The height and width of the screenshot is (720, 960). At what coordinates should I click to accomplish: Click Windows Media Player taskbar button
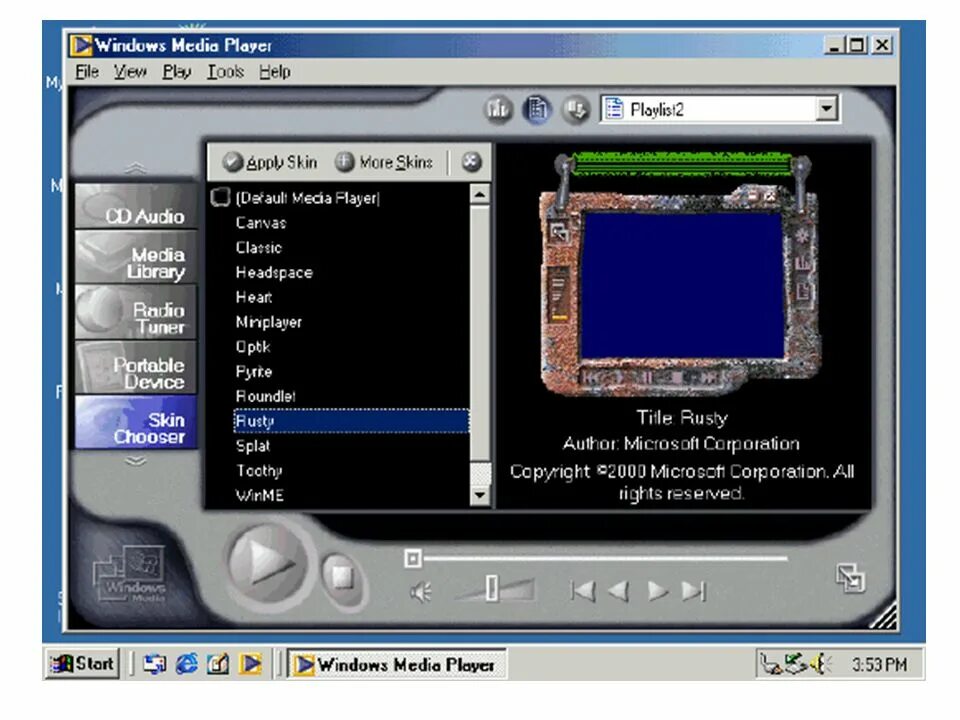(x=397, y=665)
